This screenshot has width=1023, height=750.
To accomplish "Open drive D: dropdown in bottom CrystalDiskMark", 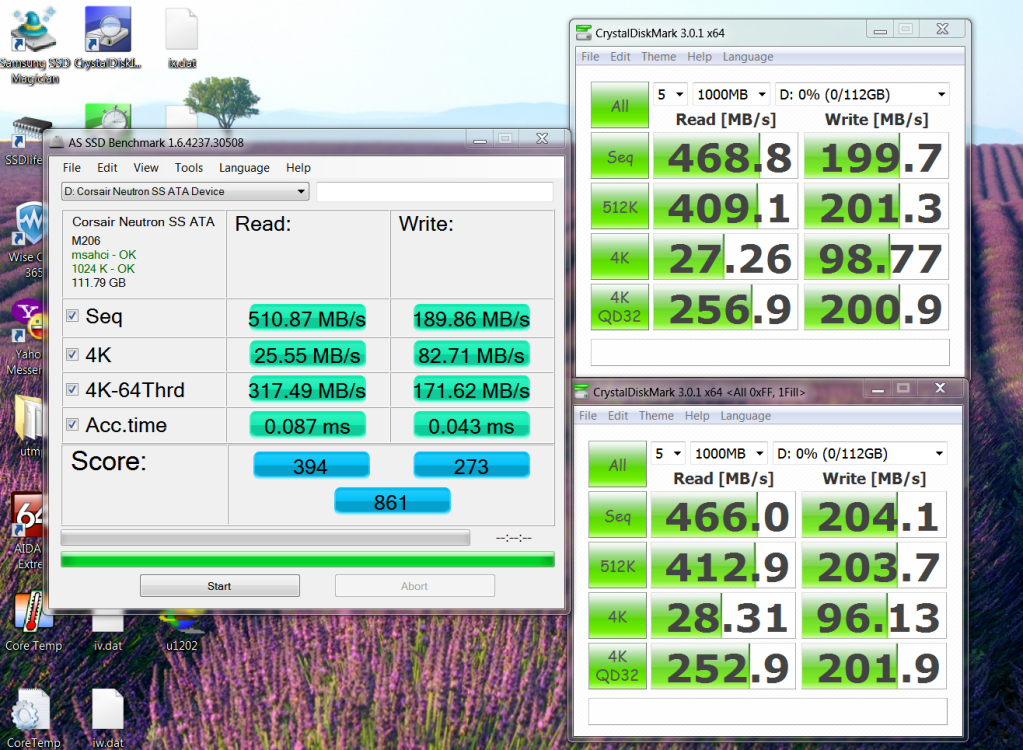I will coord(859,453).
